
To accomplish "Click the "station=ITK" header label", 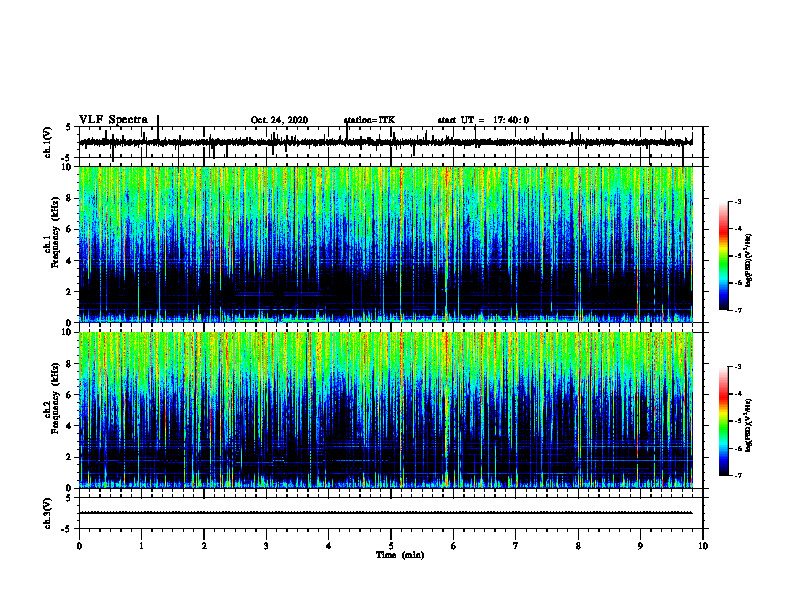I will click(369, 120).
